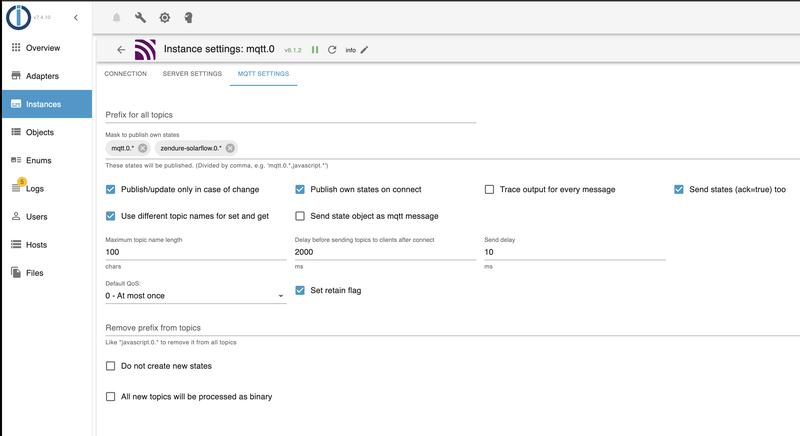The height and width of the screenshot is (436, 800).
Task: Click the ioBroker logo
Action: 18,17
